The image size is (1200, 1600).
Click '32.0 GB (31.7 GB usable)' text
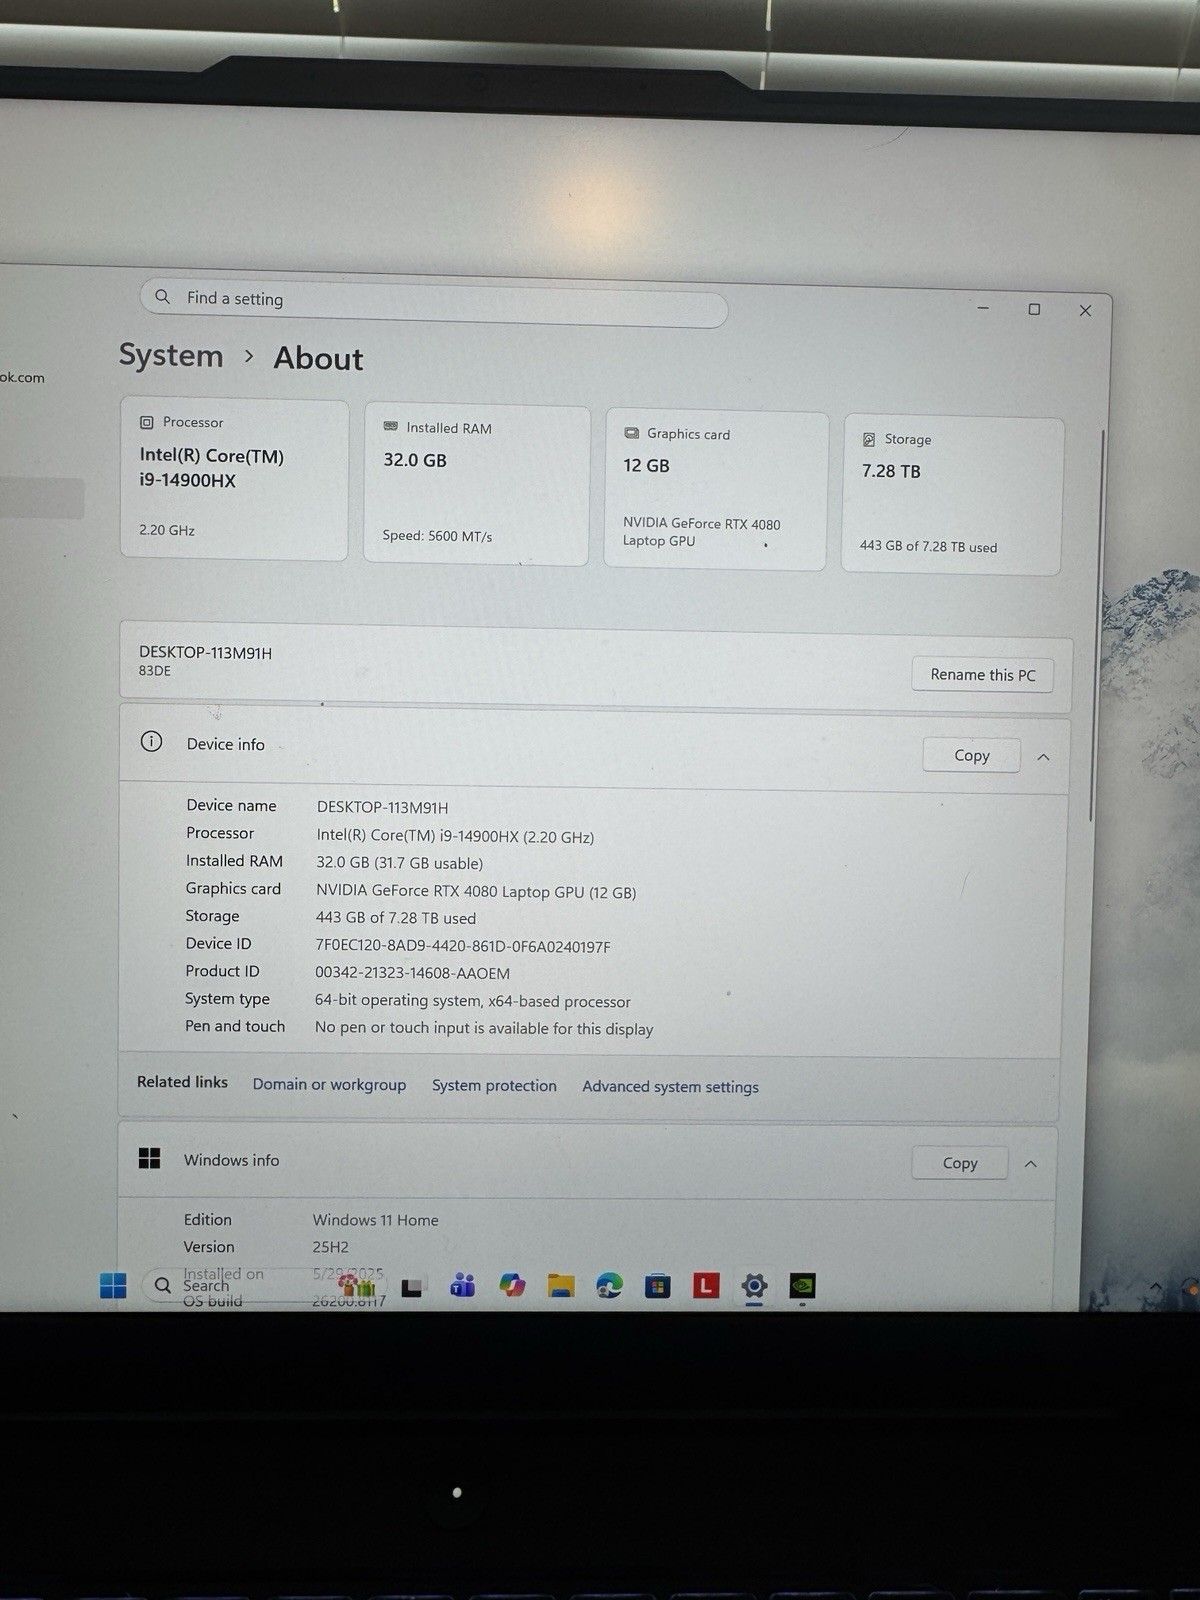[x=399, y=863]
